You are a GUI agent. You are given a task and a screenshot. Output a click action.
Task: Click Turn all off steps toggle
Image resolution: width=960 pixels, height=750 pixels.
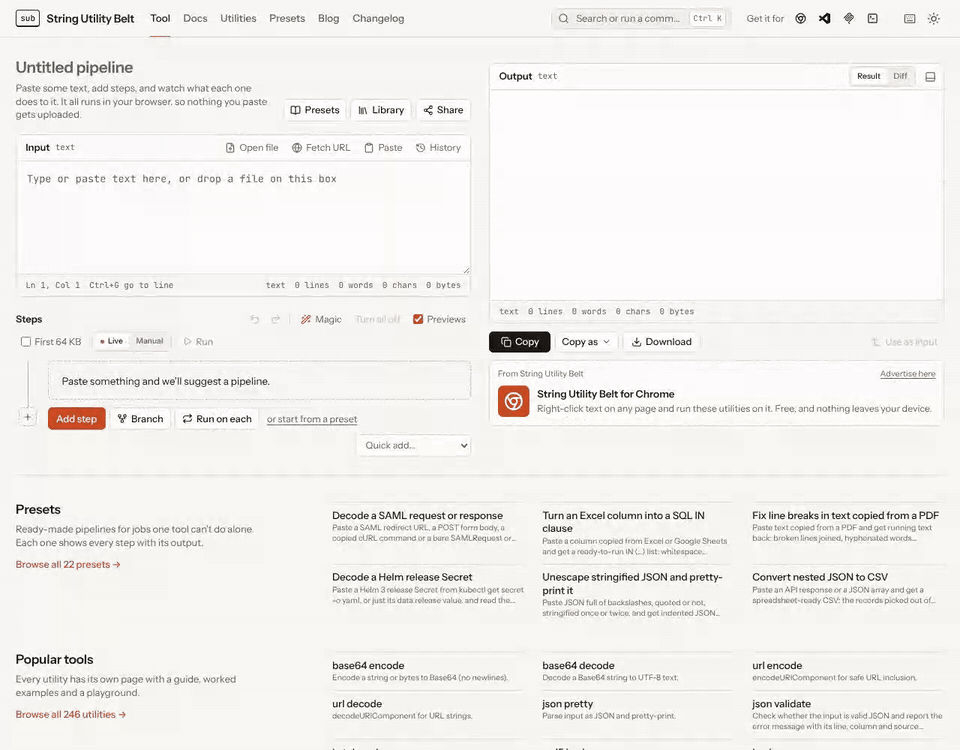point(377,319)
